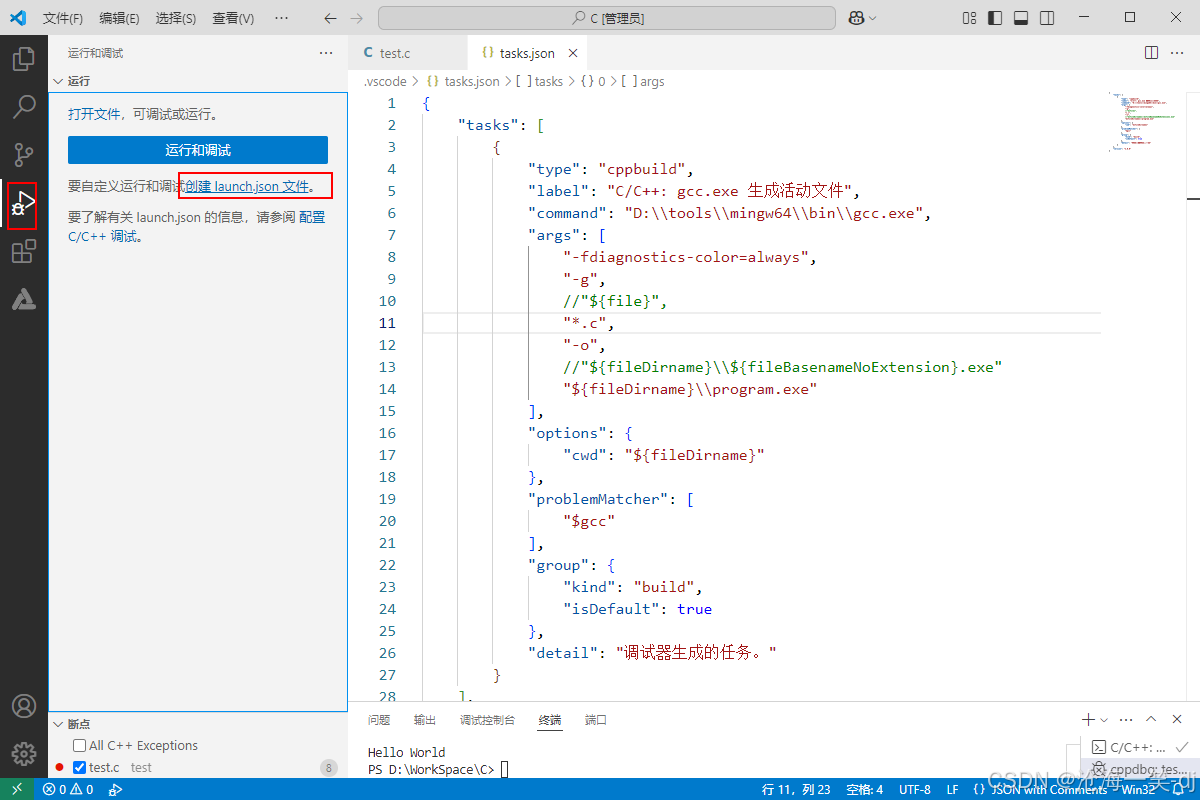Open remote window indicator in status bar
This screenshot has height=800, width=1200.
point(17,789)
